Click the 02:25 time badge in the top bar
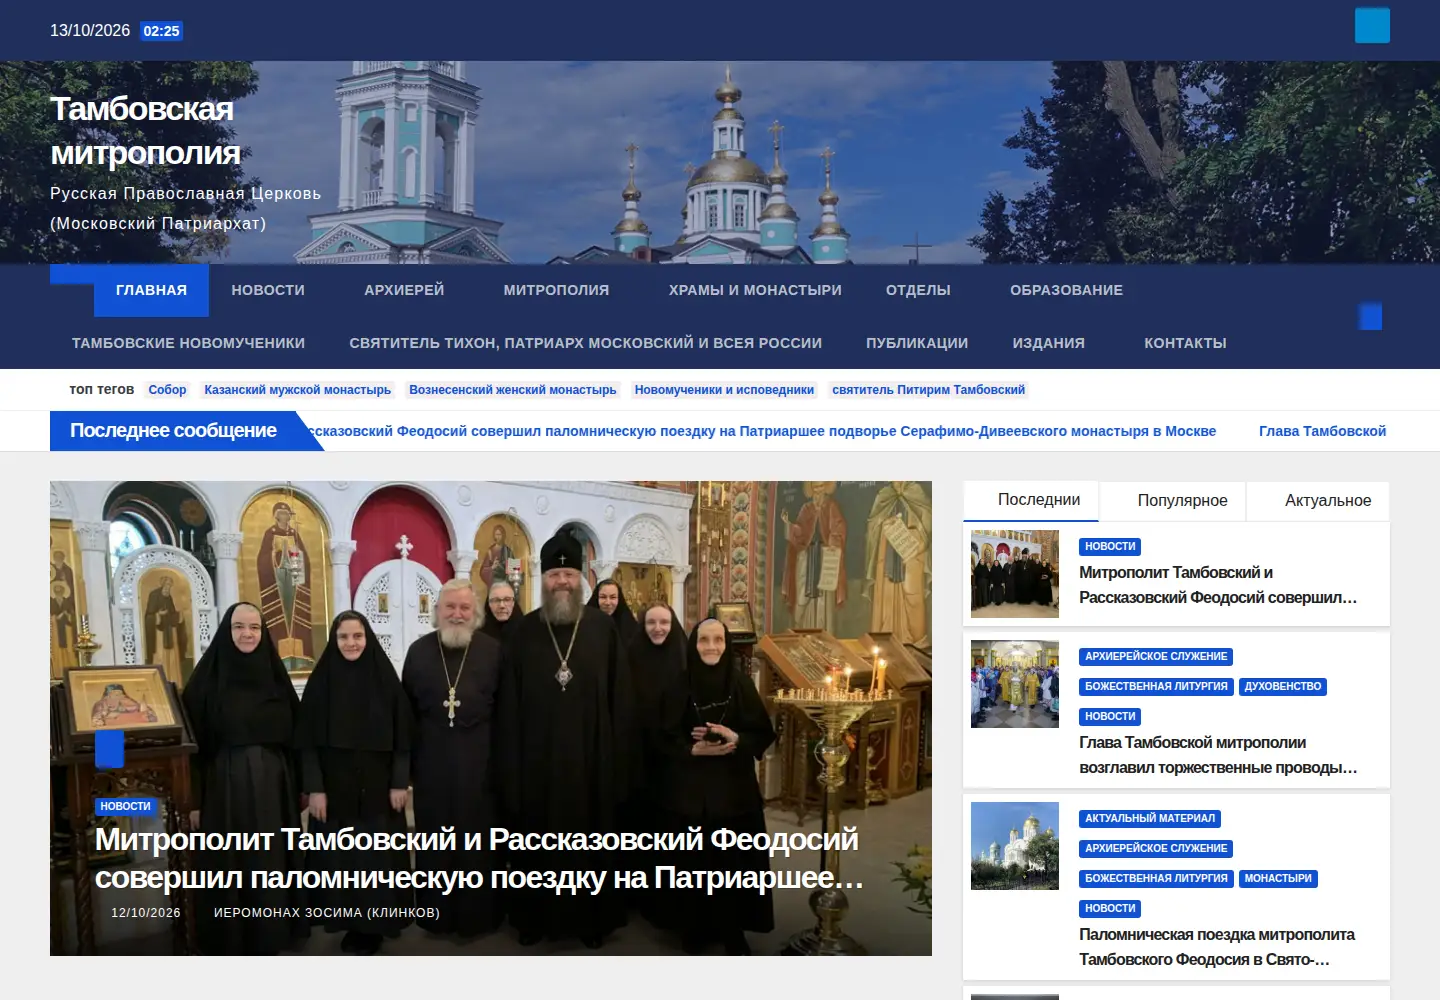The image size is (1440, 1000). click(x=161, y=31)
